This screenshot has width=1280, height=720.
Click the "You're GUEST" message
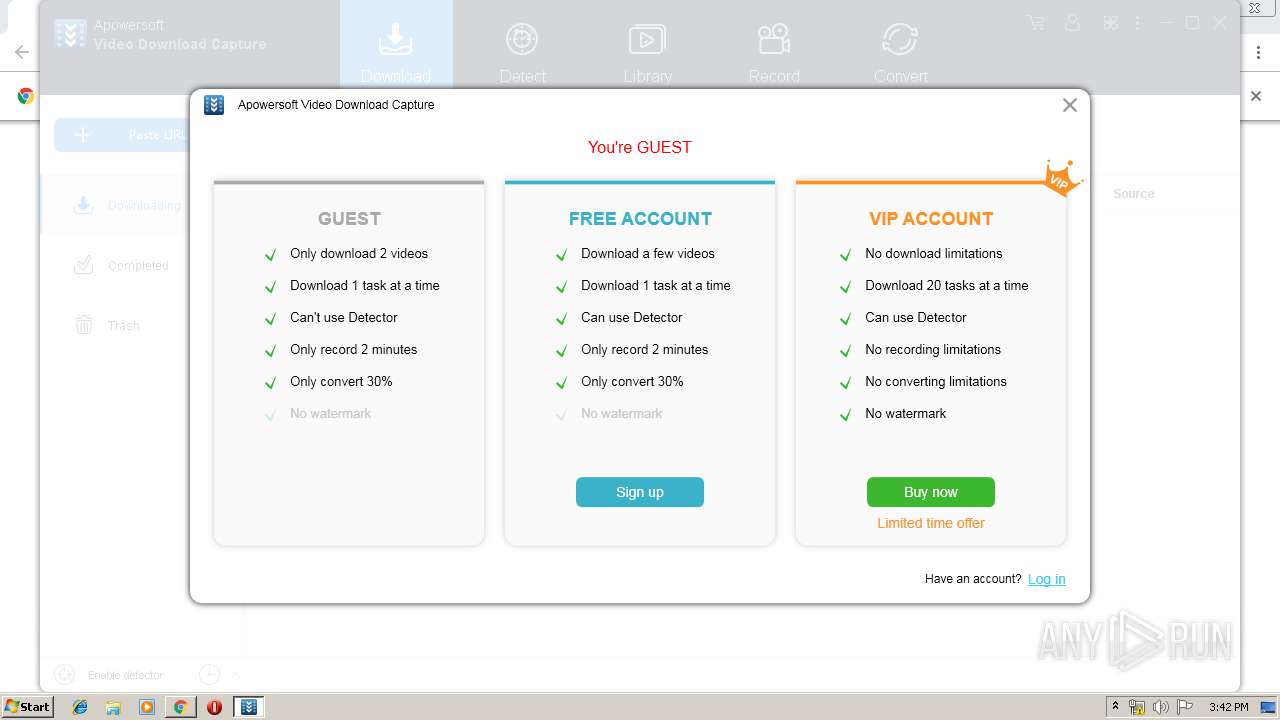640,147
